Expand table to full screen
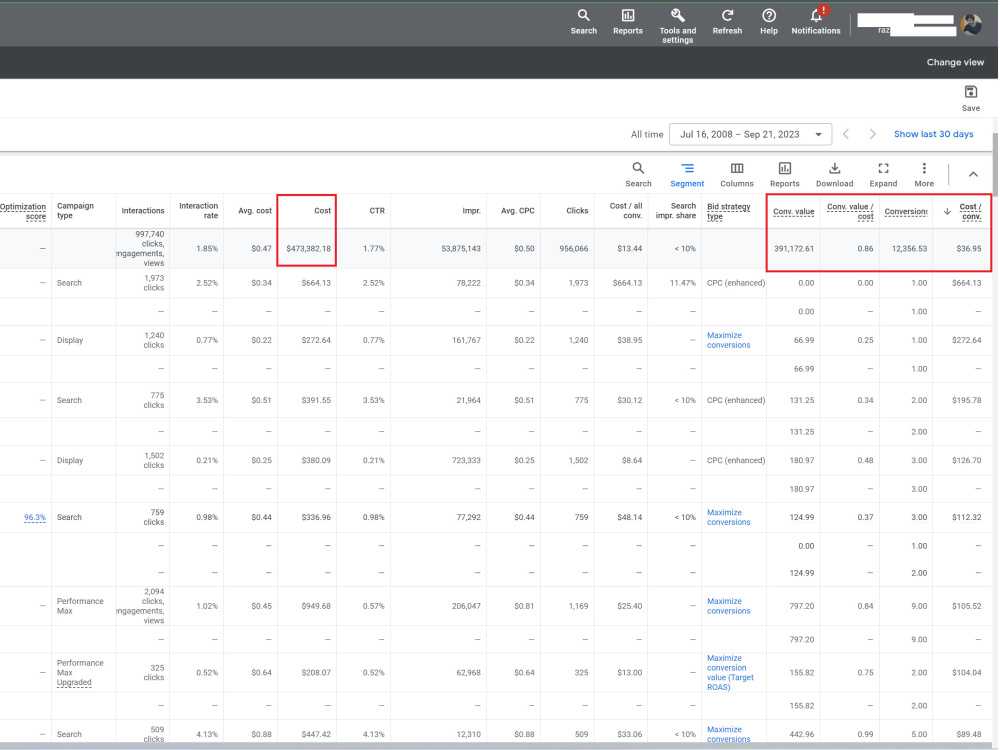The image size is (1000, 750). (883, 174)
